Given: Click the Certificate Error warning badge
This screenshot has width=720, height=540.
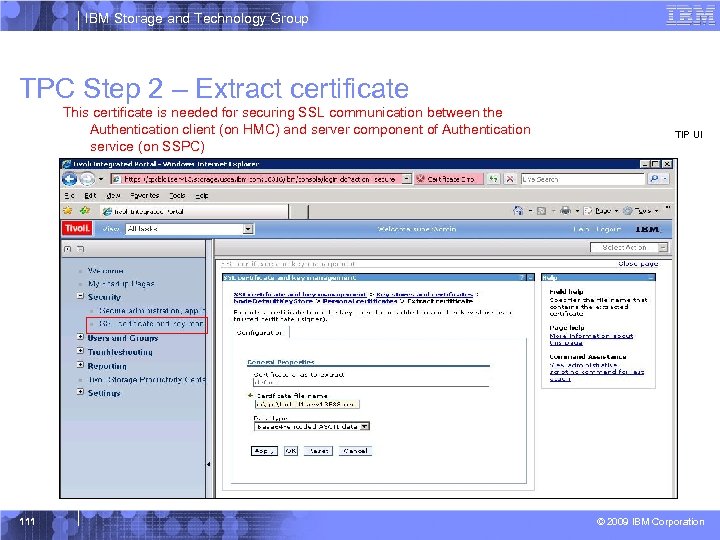Looking at the screenshot, I should point(448,179).
